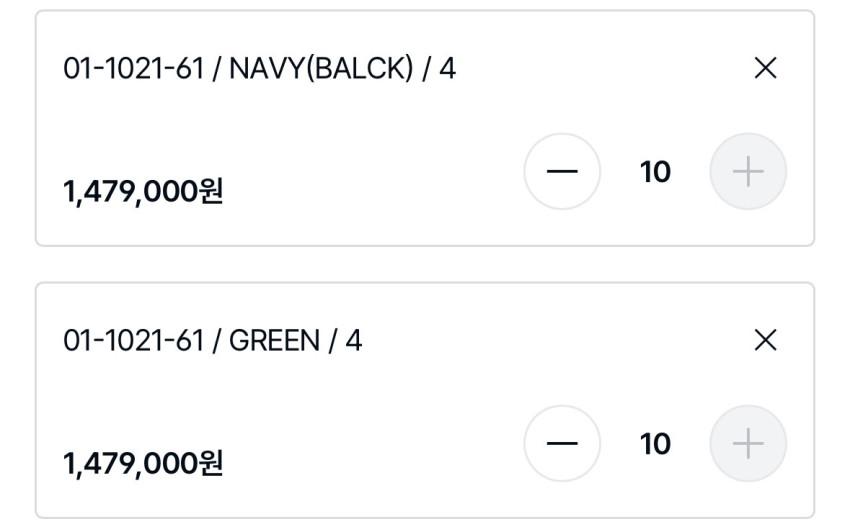The image size is (850, 532).
Task: Click the 원 currency unit in NAVY(BALCK) card
Action: tap(208, 192)
